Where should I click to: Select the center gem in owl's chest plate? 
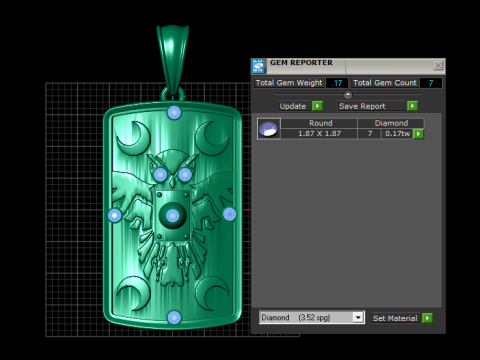tap(172, 216)
